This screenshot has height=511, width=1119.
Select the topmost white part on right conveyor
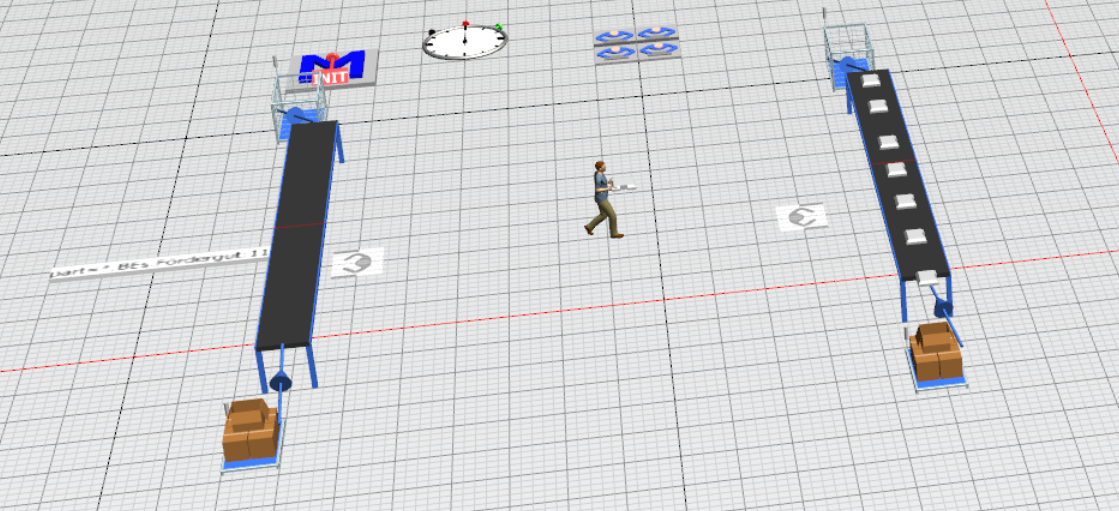871,82
